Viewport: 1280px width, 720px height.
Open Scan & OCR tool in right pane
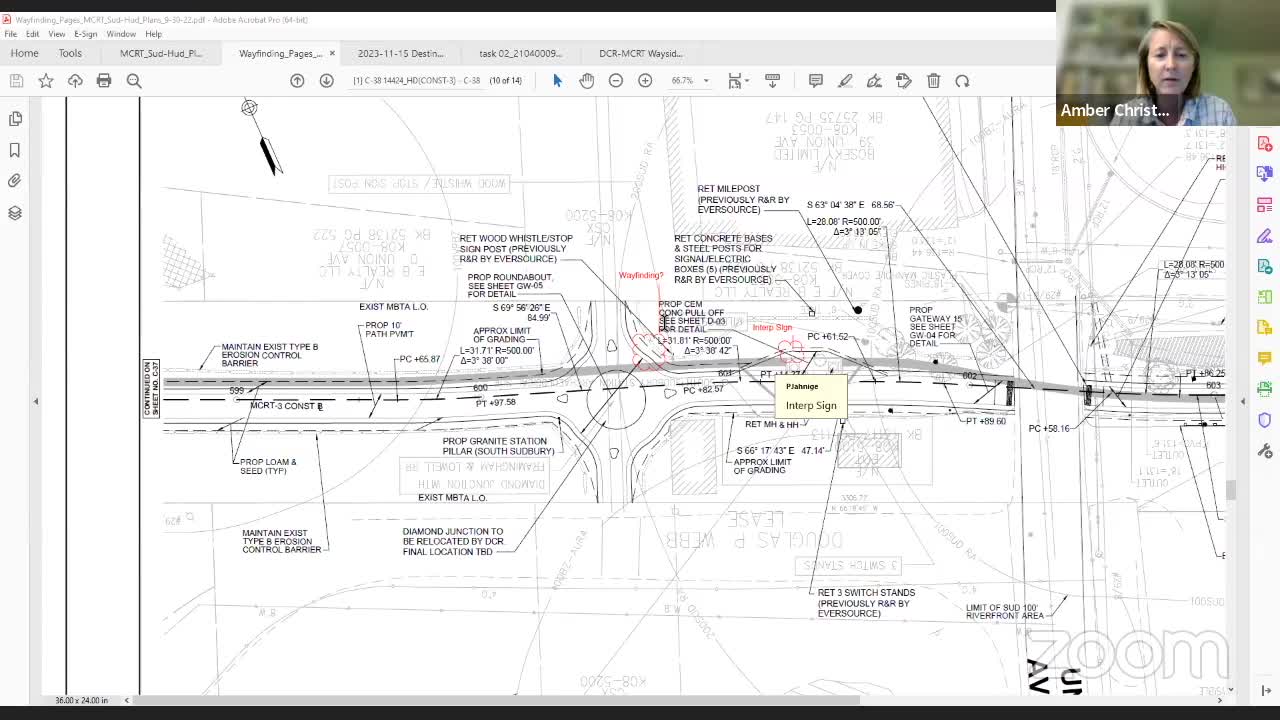pos(1265,389)
